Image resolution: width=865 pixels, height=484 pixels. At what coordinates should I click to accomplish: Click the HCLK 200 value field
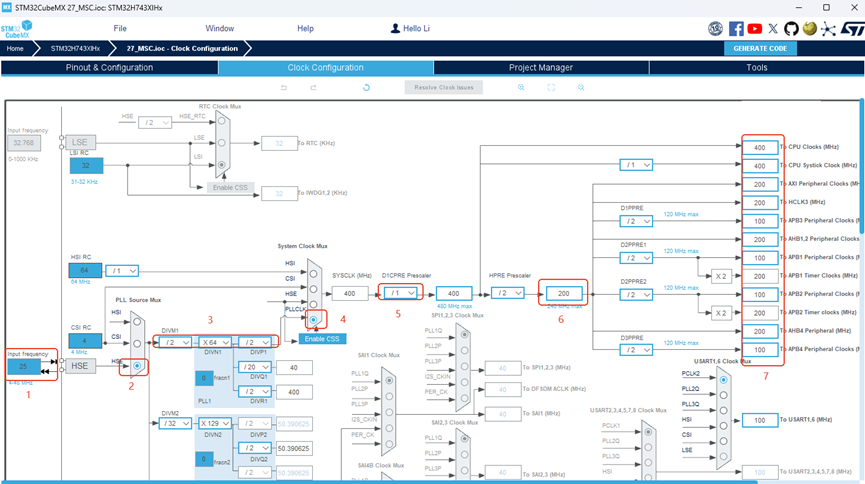pos(563,293)
